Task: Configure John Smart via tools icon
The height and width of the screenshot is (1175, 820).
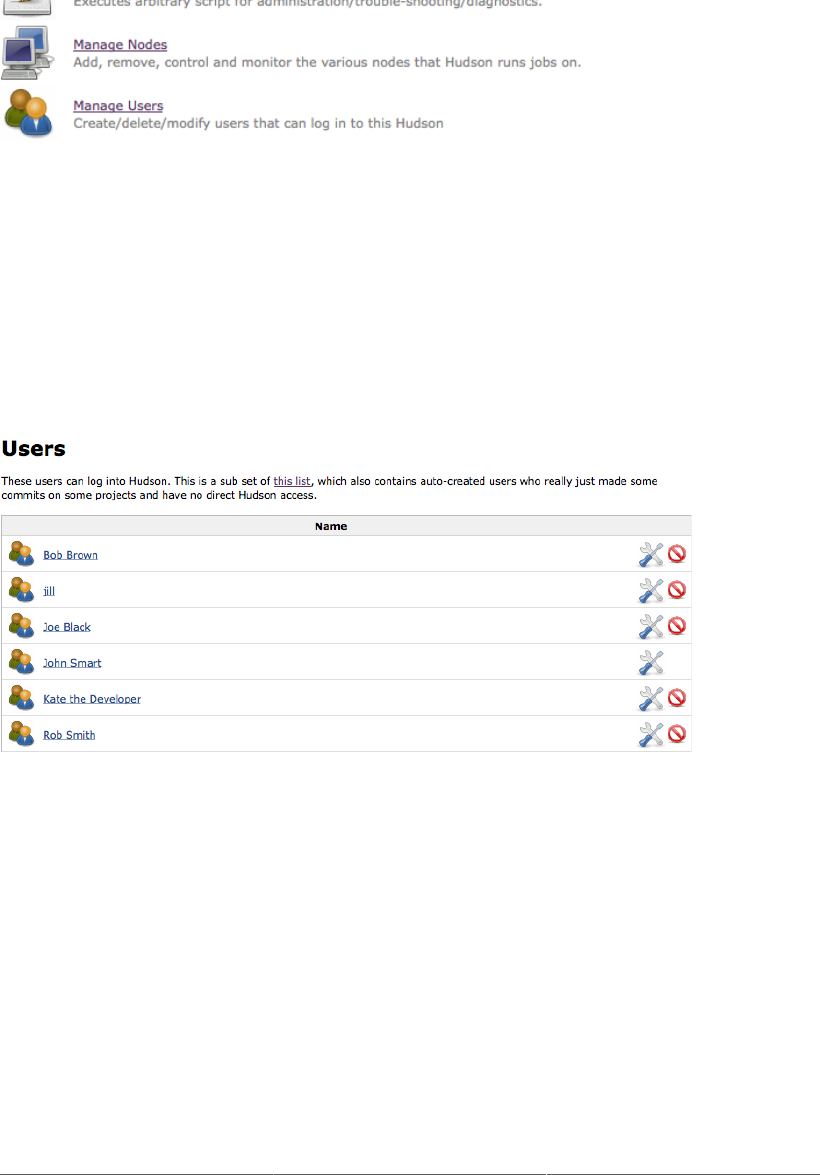Action: 651,662
